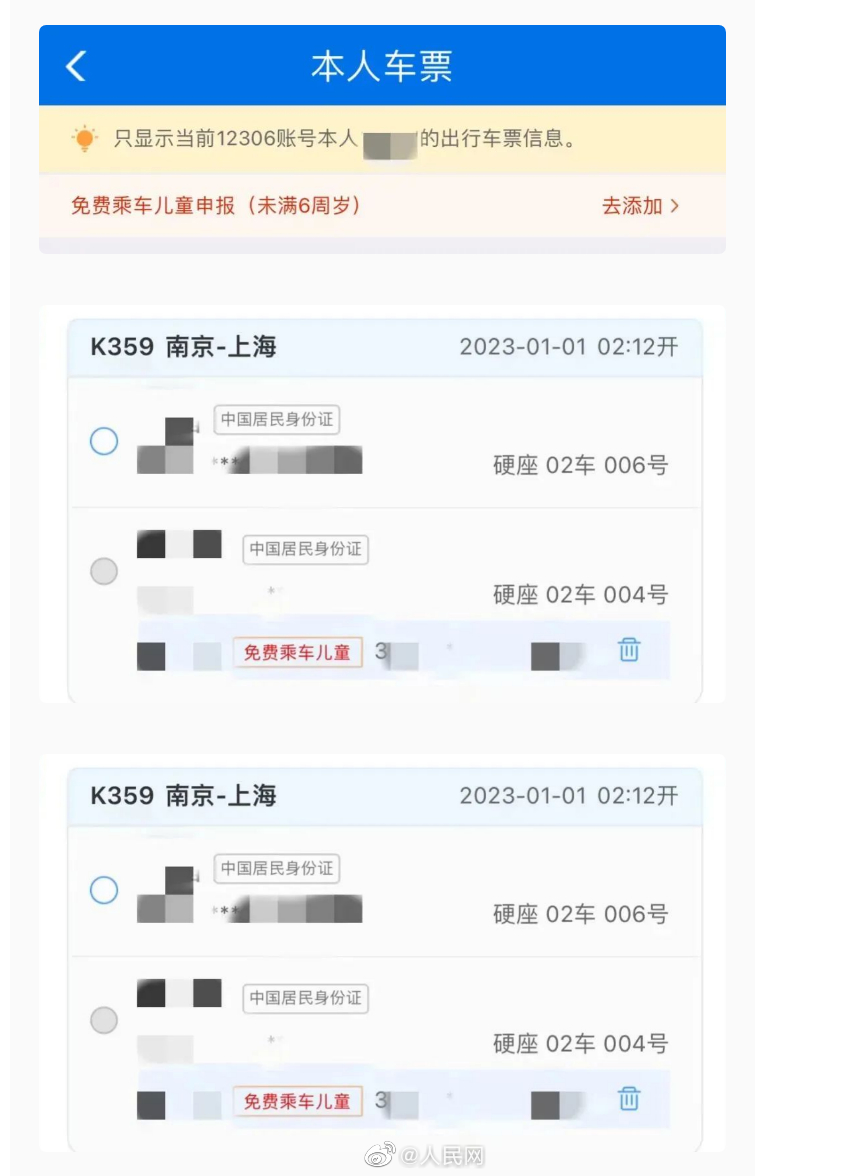The width and height of the screenshot is (852, 1176).
Task: Select seat 004号 radio in first ticket card
Action: coord(104,572)
